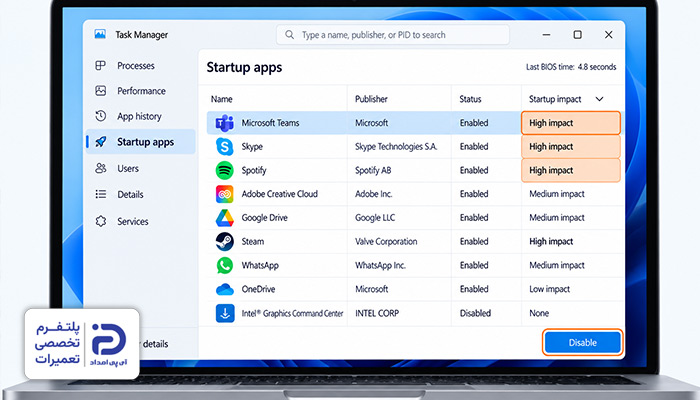Select the WhatsApp row name
The height and width of the screenshot is (400, 700).
pyautogui.click(x=260, y=265)
